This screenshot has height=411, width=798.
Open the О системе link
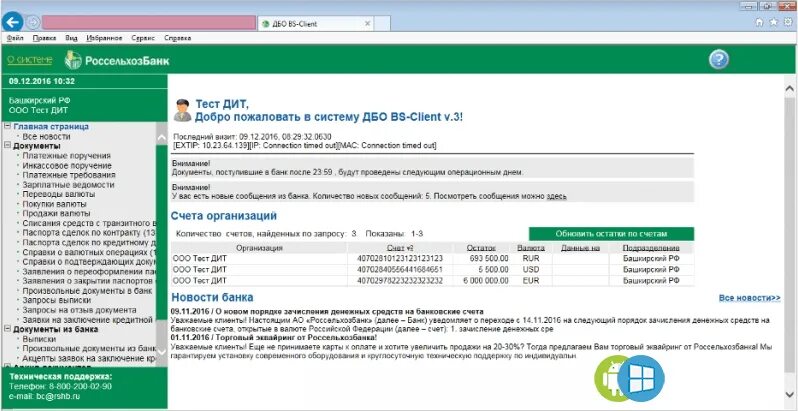(30, 60)
